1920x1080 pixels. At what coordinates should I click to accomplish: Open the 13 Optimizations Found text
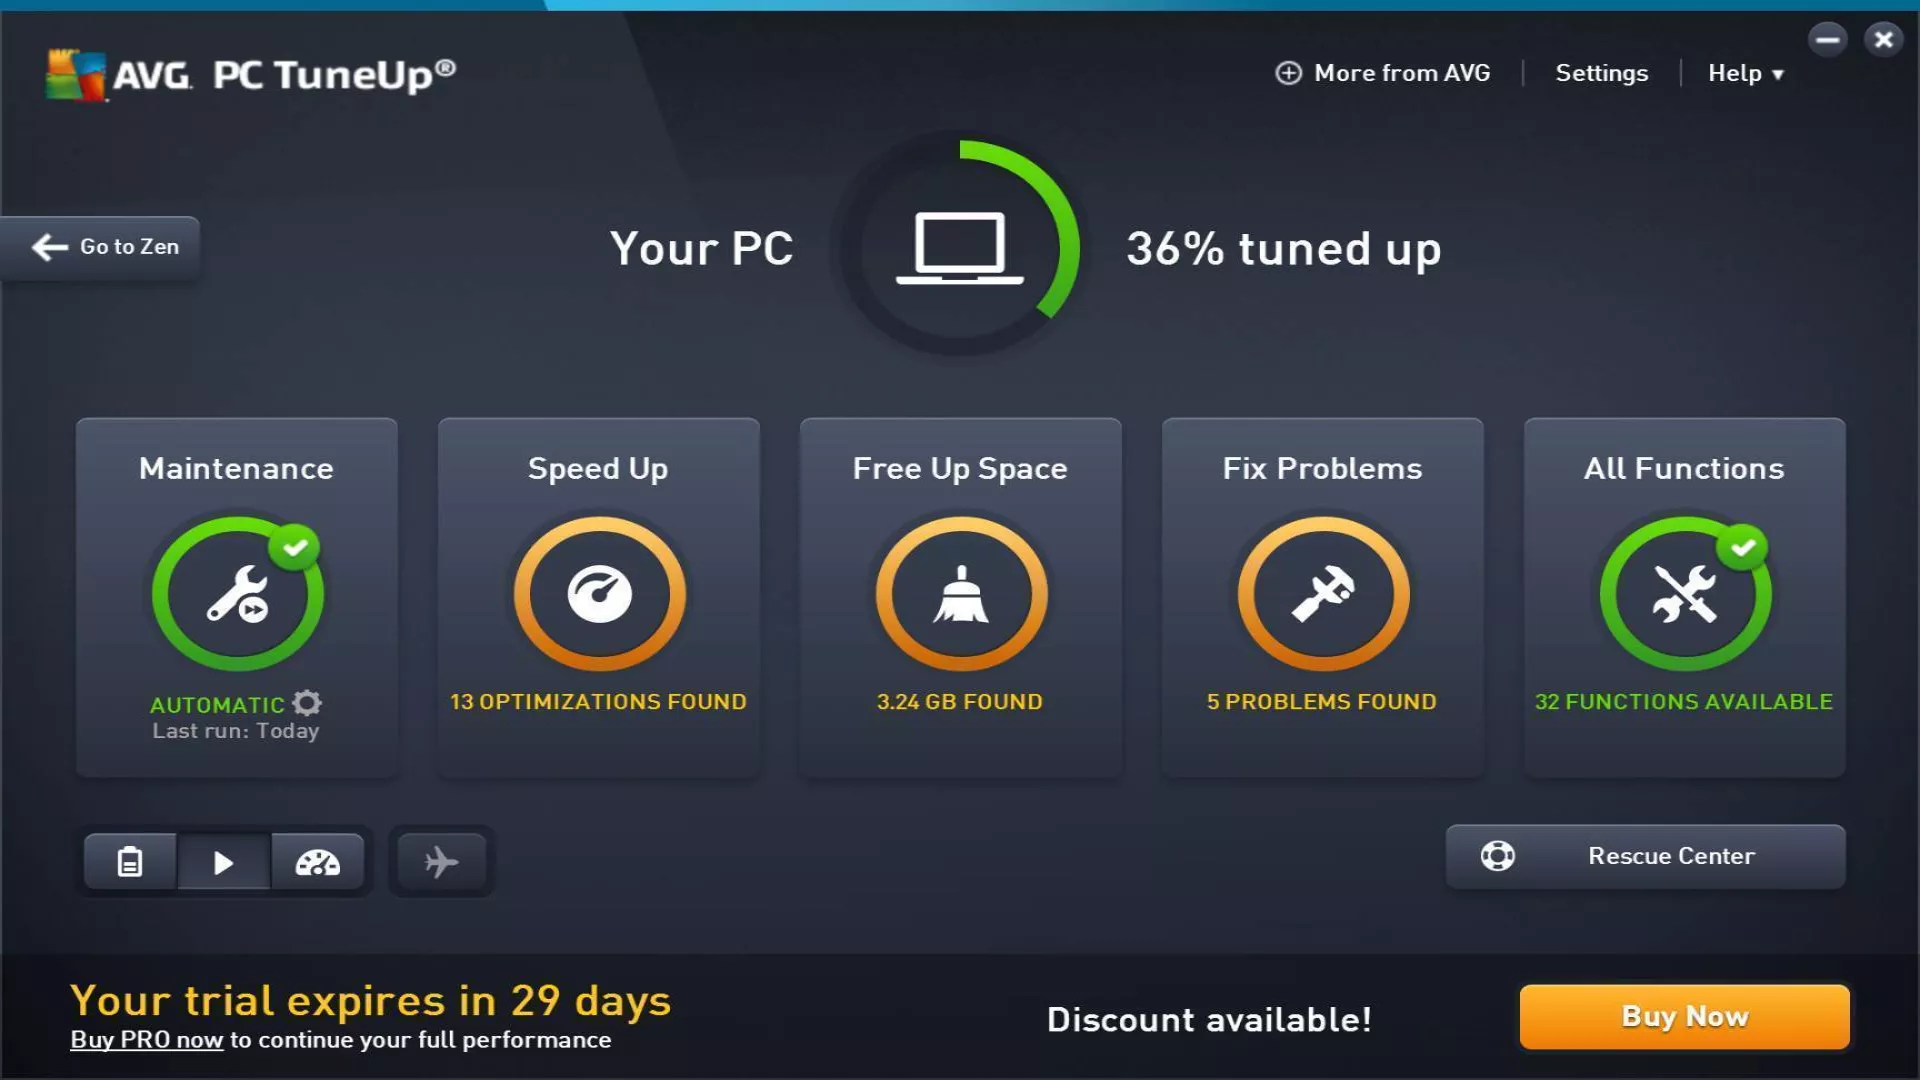(598, 702)
